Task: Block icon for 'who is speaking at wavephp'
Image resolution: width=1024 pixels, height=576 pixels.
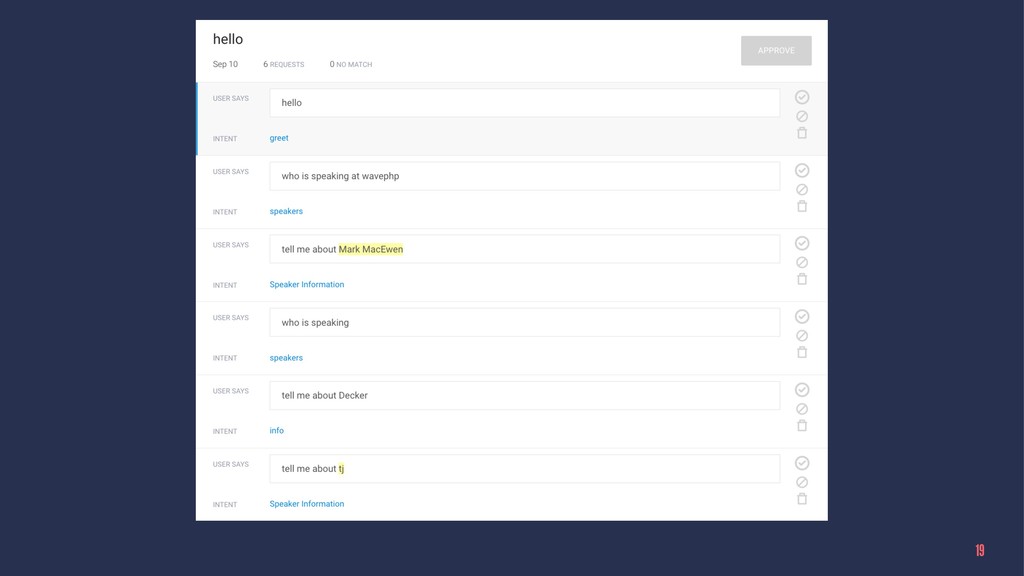Action: tap(802, 189)
